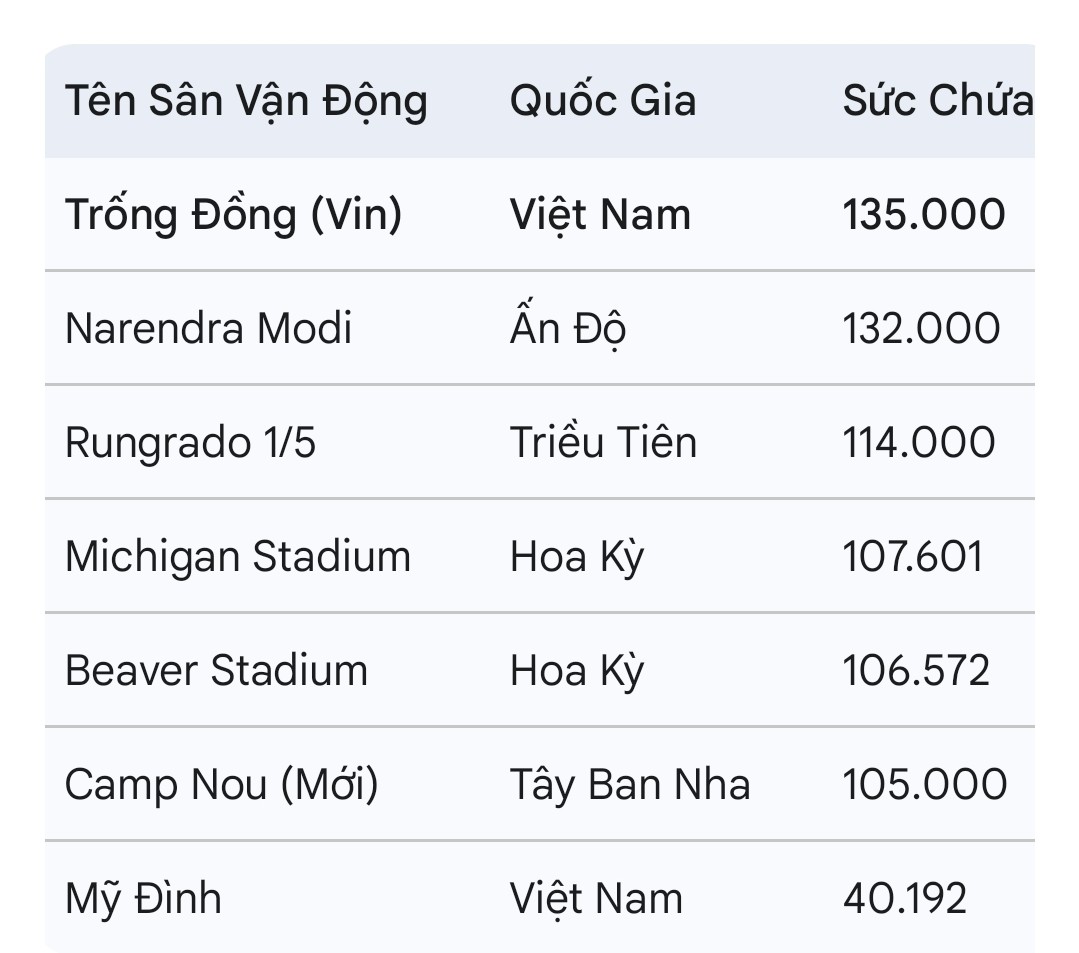1079x953 pixels.
Task: Click the "Camp Nou (Mới)" stadium cell
Action: [x=222, y=785]
